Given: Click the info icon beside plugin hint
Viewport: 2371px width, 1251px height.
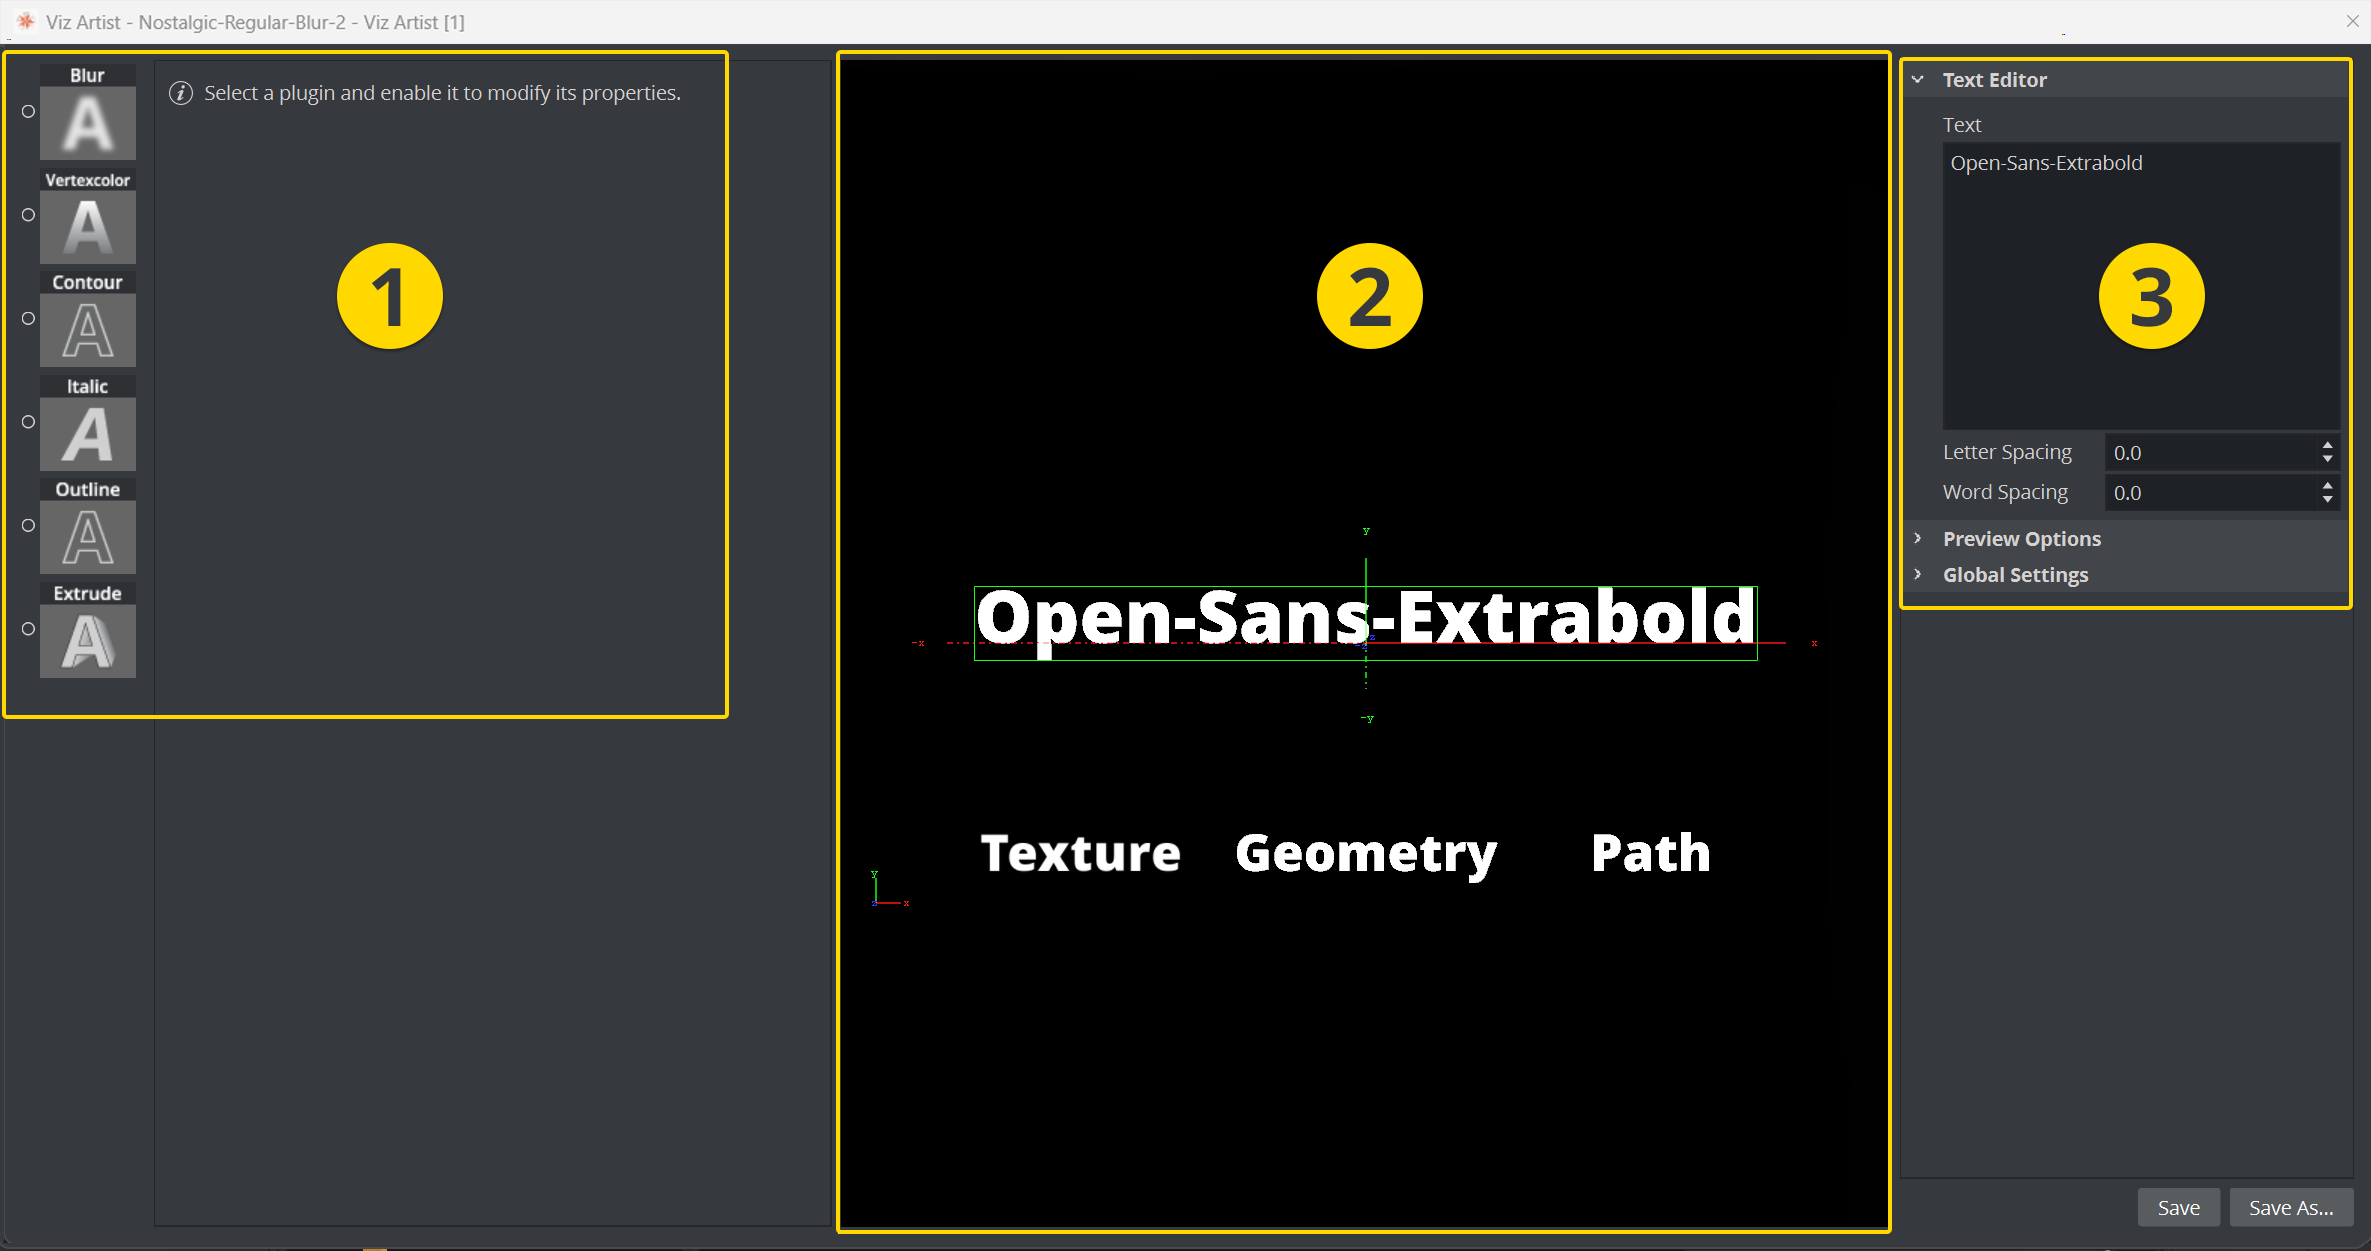Looking at the screenshot, I should coord(181,93).
